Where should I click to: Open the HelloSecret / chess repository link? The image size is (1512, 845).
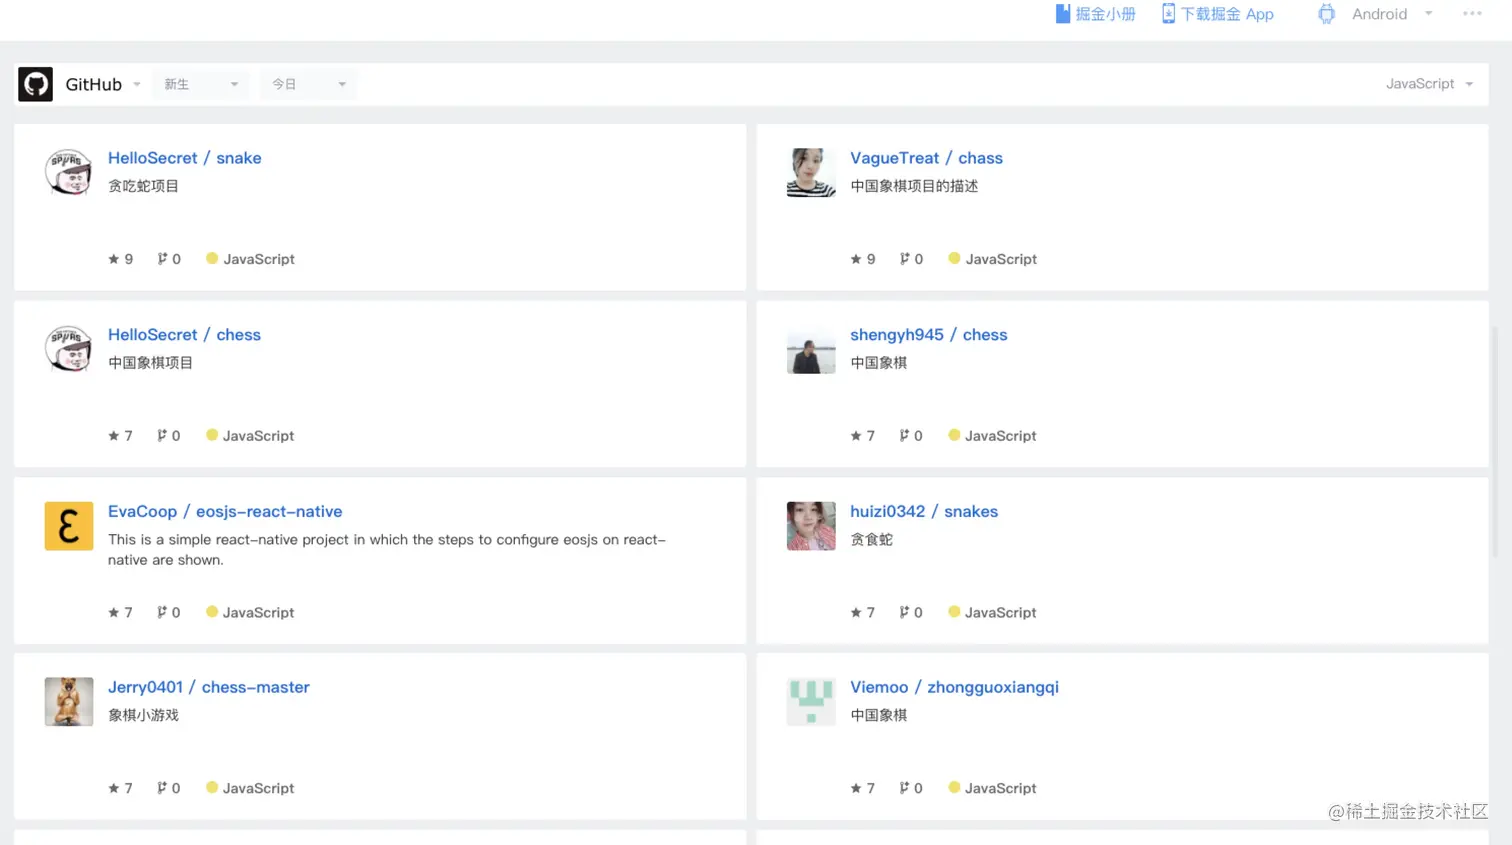point(184,335)
